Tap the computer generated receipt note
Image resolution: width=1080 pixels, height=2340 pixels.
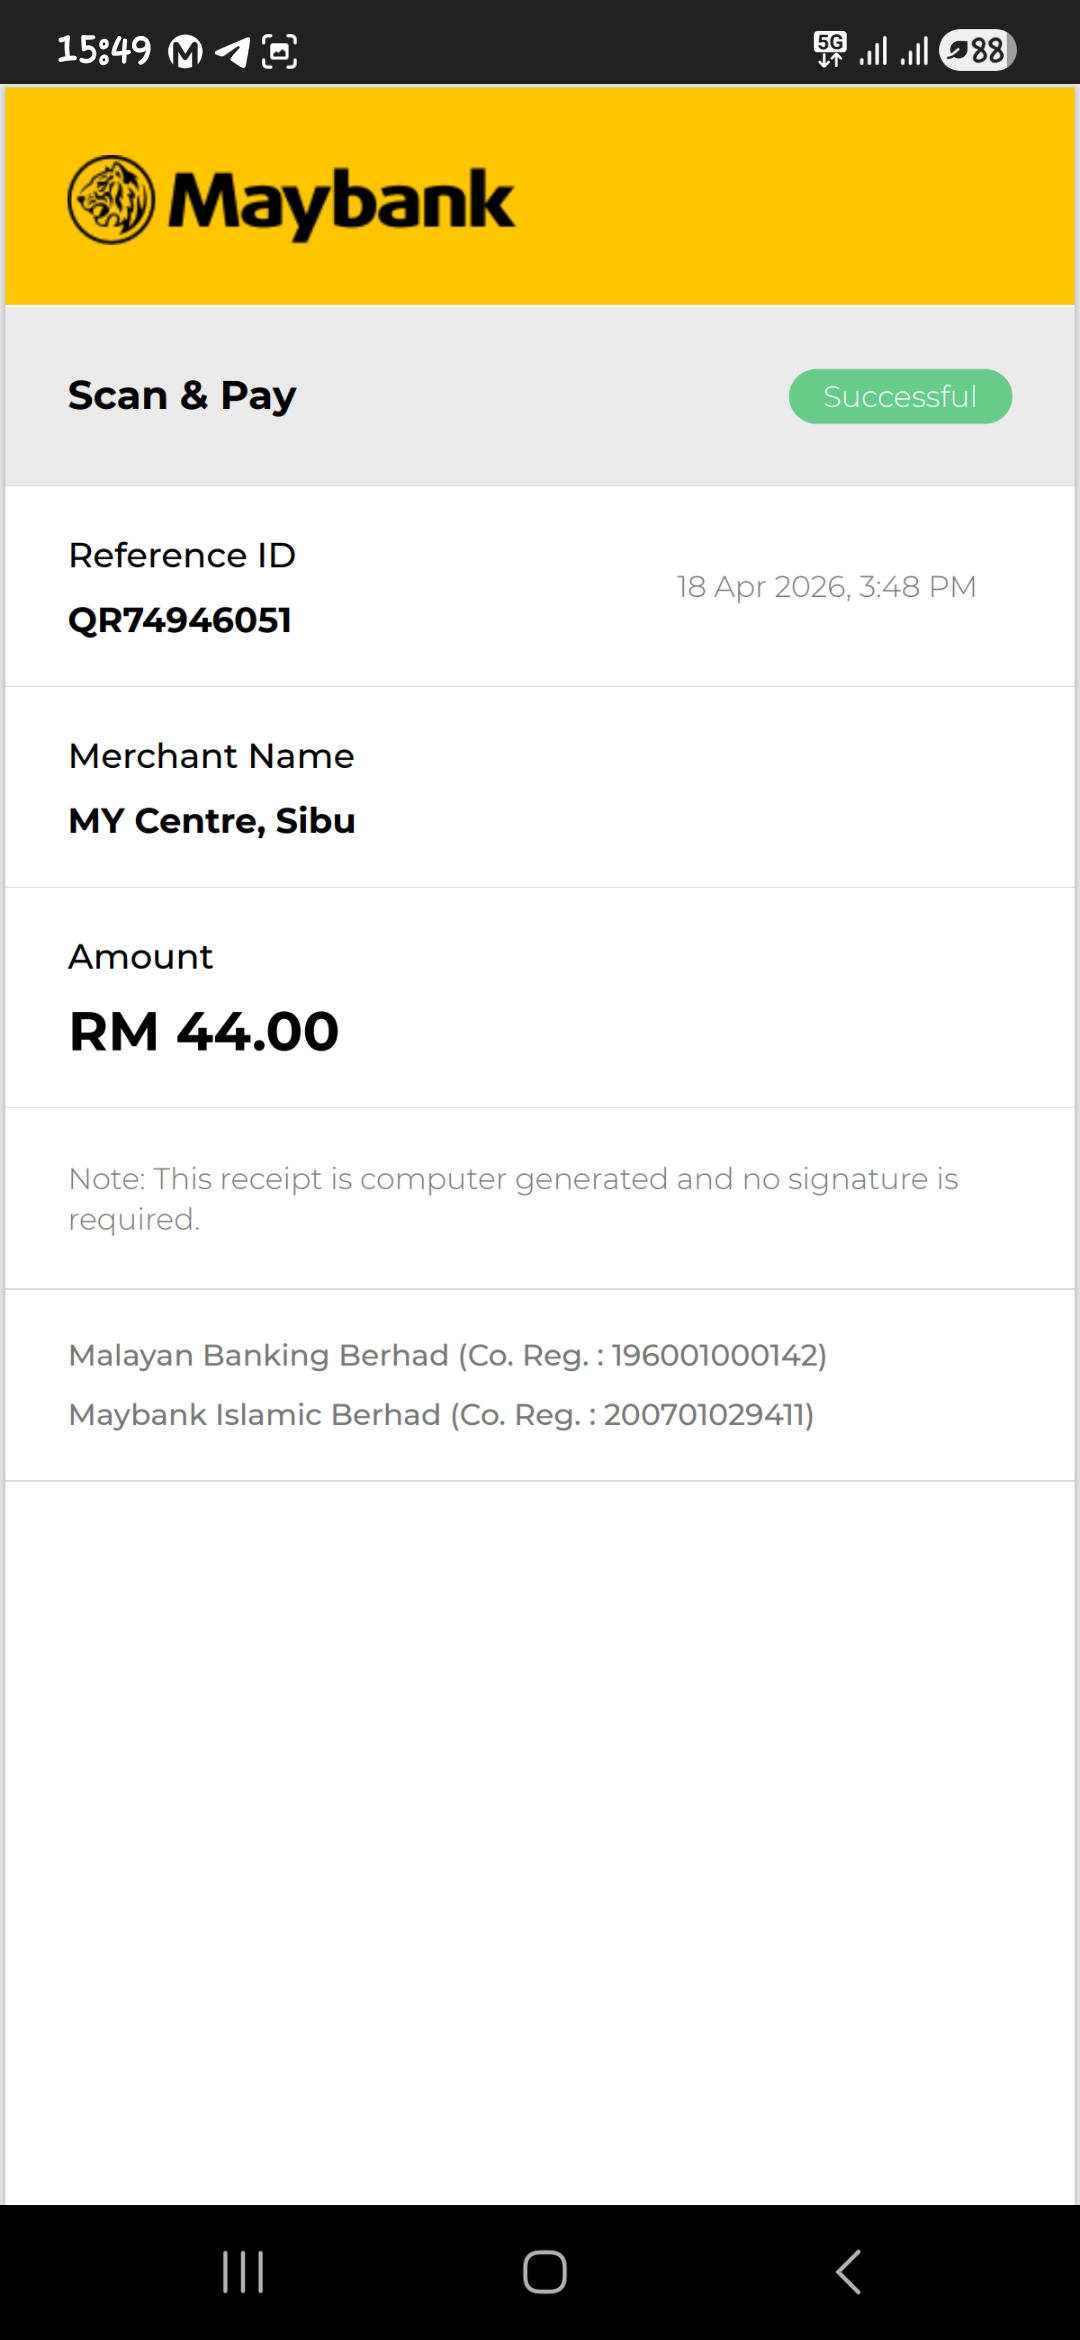pos(513,1199)
